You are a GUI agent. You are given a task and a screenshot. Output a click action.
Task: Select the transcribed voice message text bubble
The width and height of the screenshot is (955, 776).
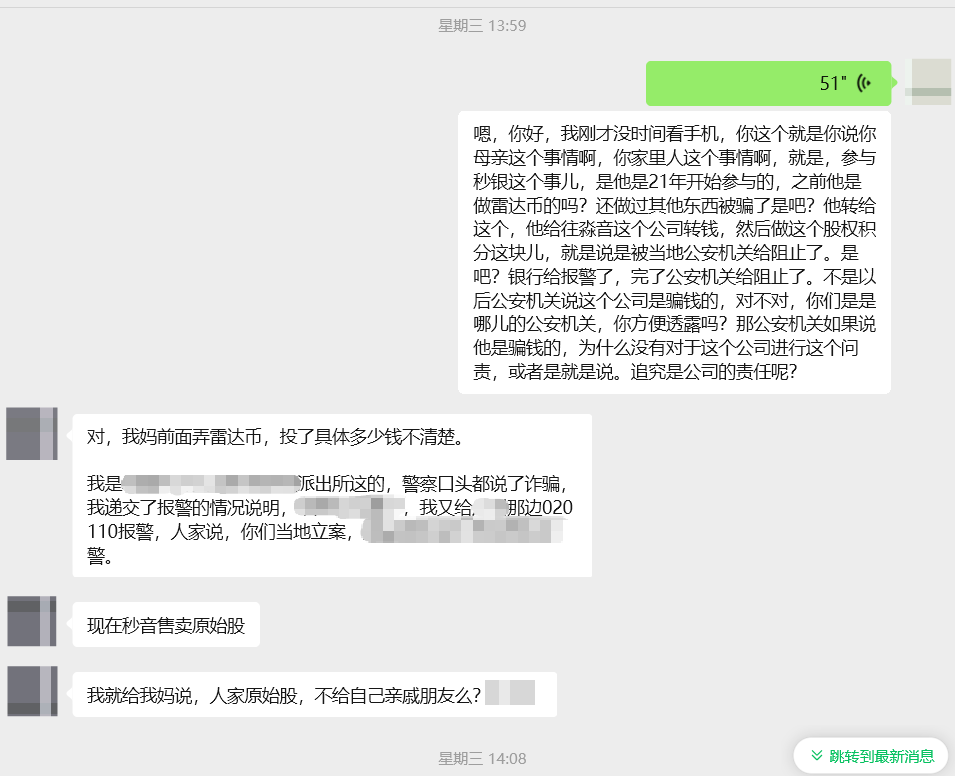point(673,250)
